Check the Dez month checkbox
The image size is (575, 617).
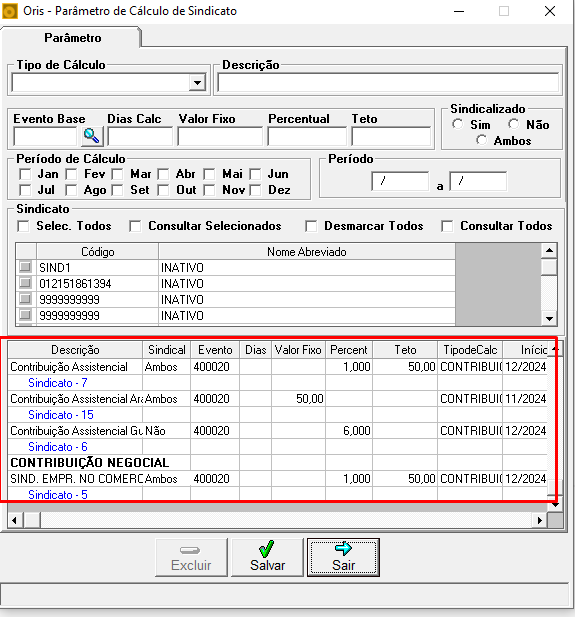click(x=255, y=190)
